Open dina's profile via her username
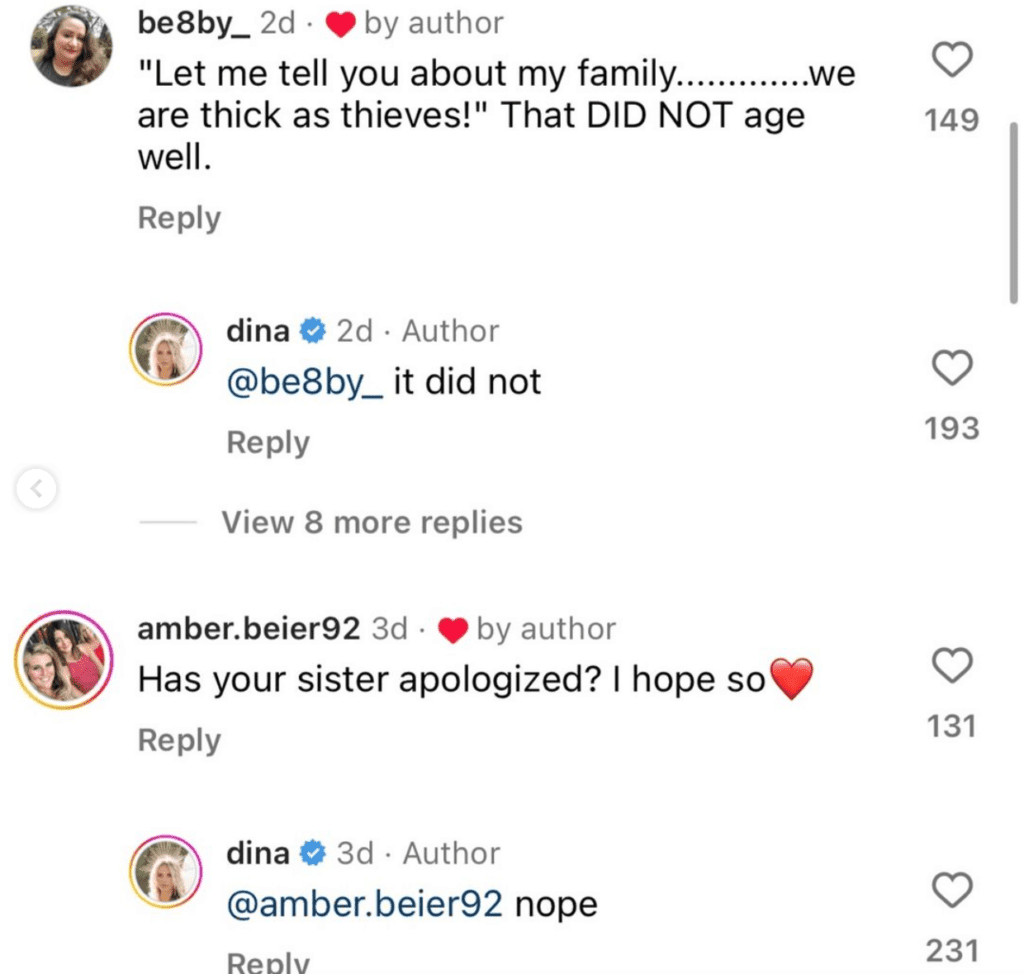1024x974 pixels. (x=257, y=330)
